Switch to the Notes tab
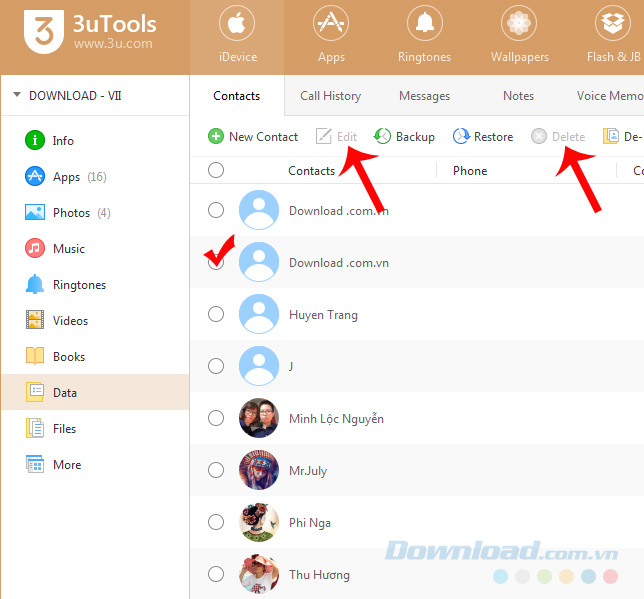Viewport: 644px width, 599px height. coord(519,96)
